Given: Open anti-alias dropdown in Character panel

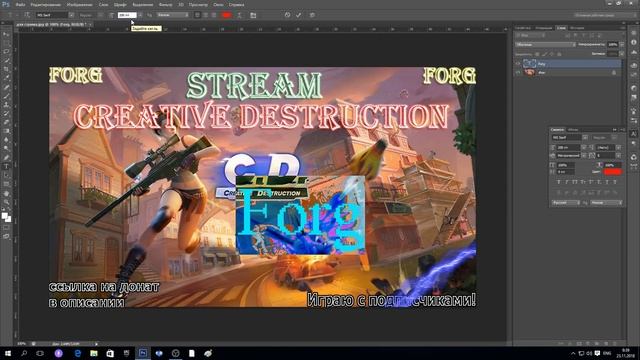Looking at the screenshot, I should tap(607, 202).
